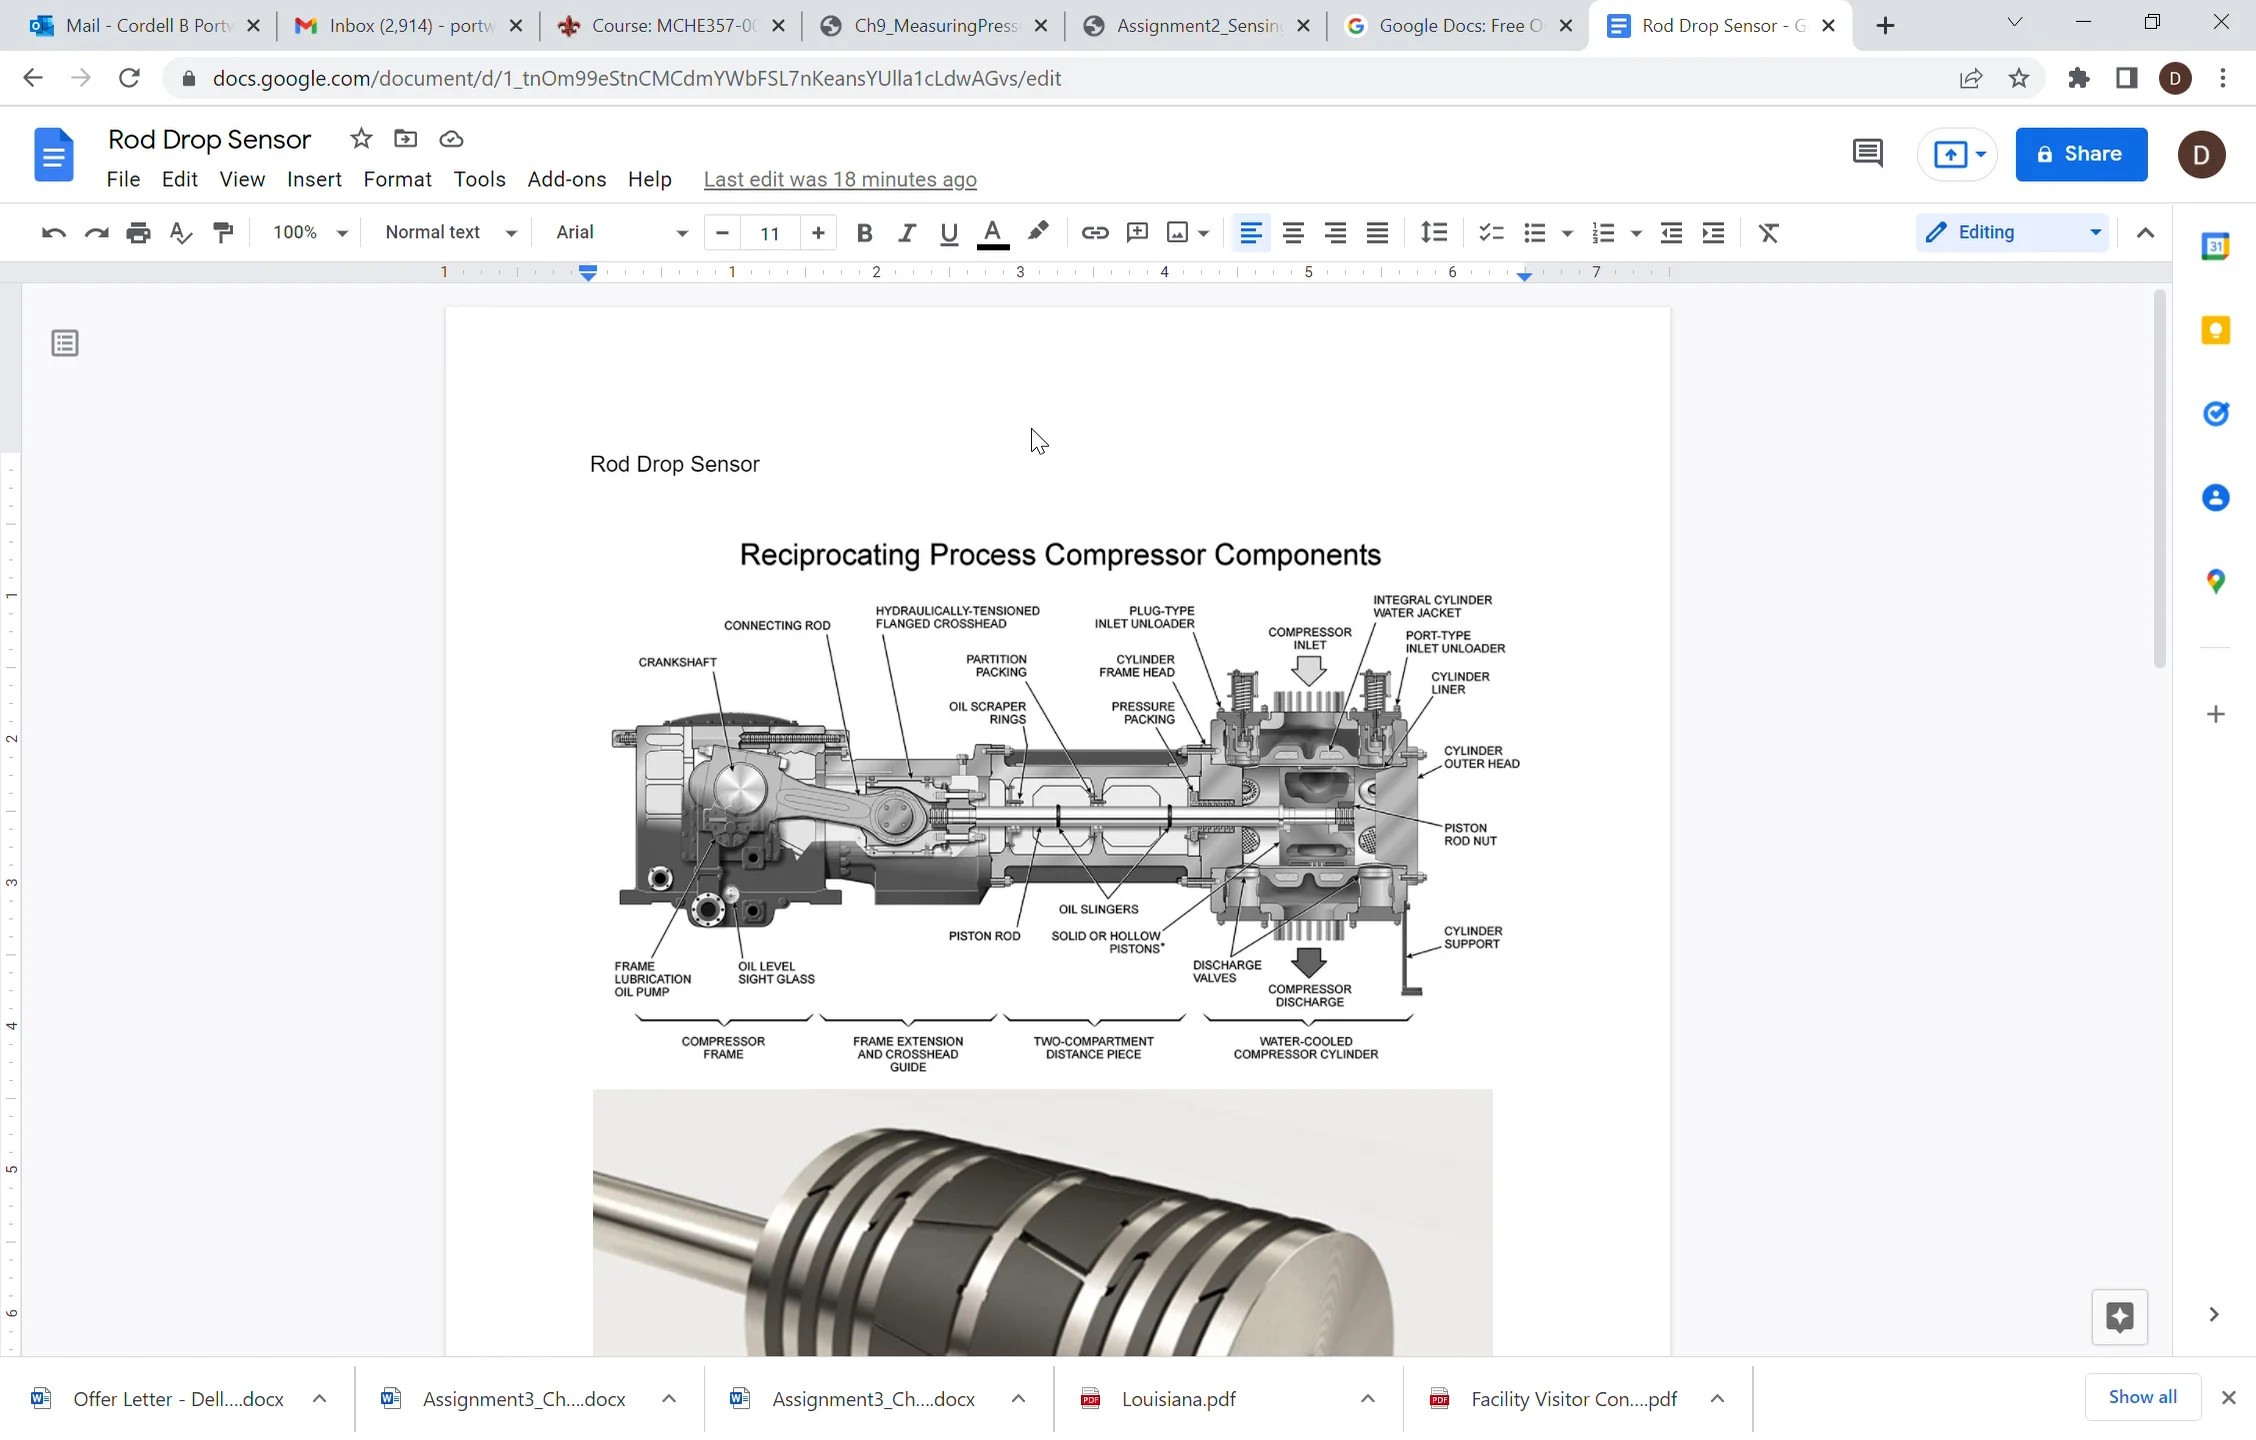The height and width of the screenshot is (1440, 2256).
Task: Decrease indent of the paragraph
Action: tap(1671, 233)
